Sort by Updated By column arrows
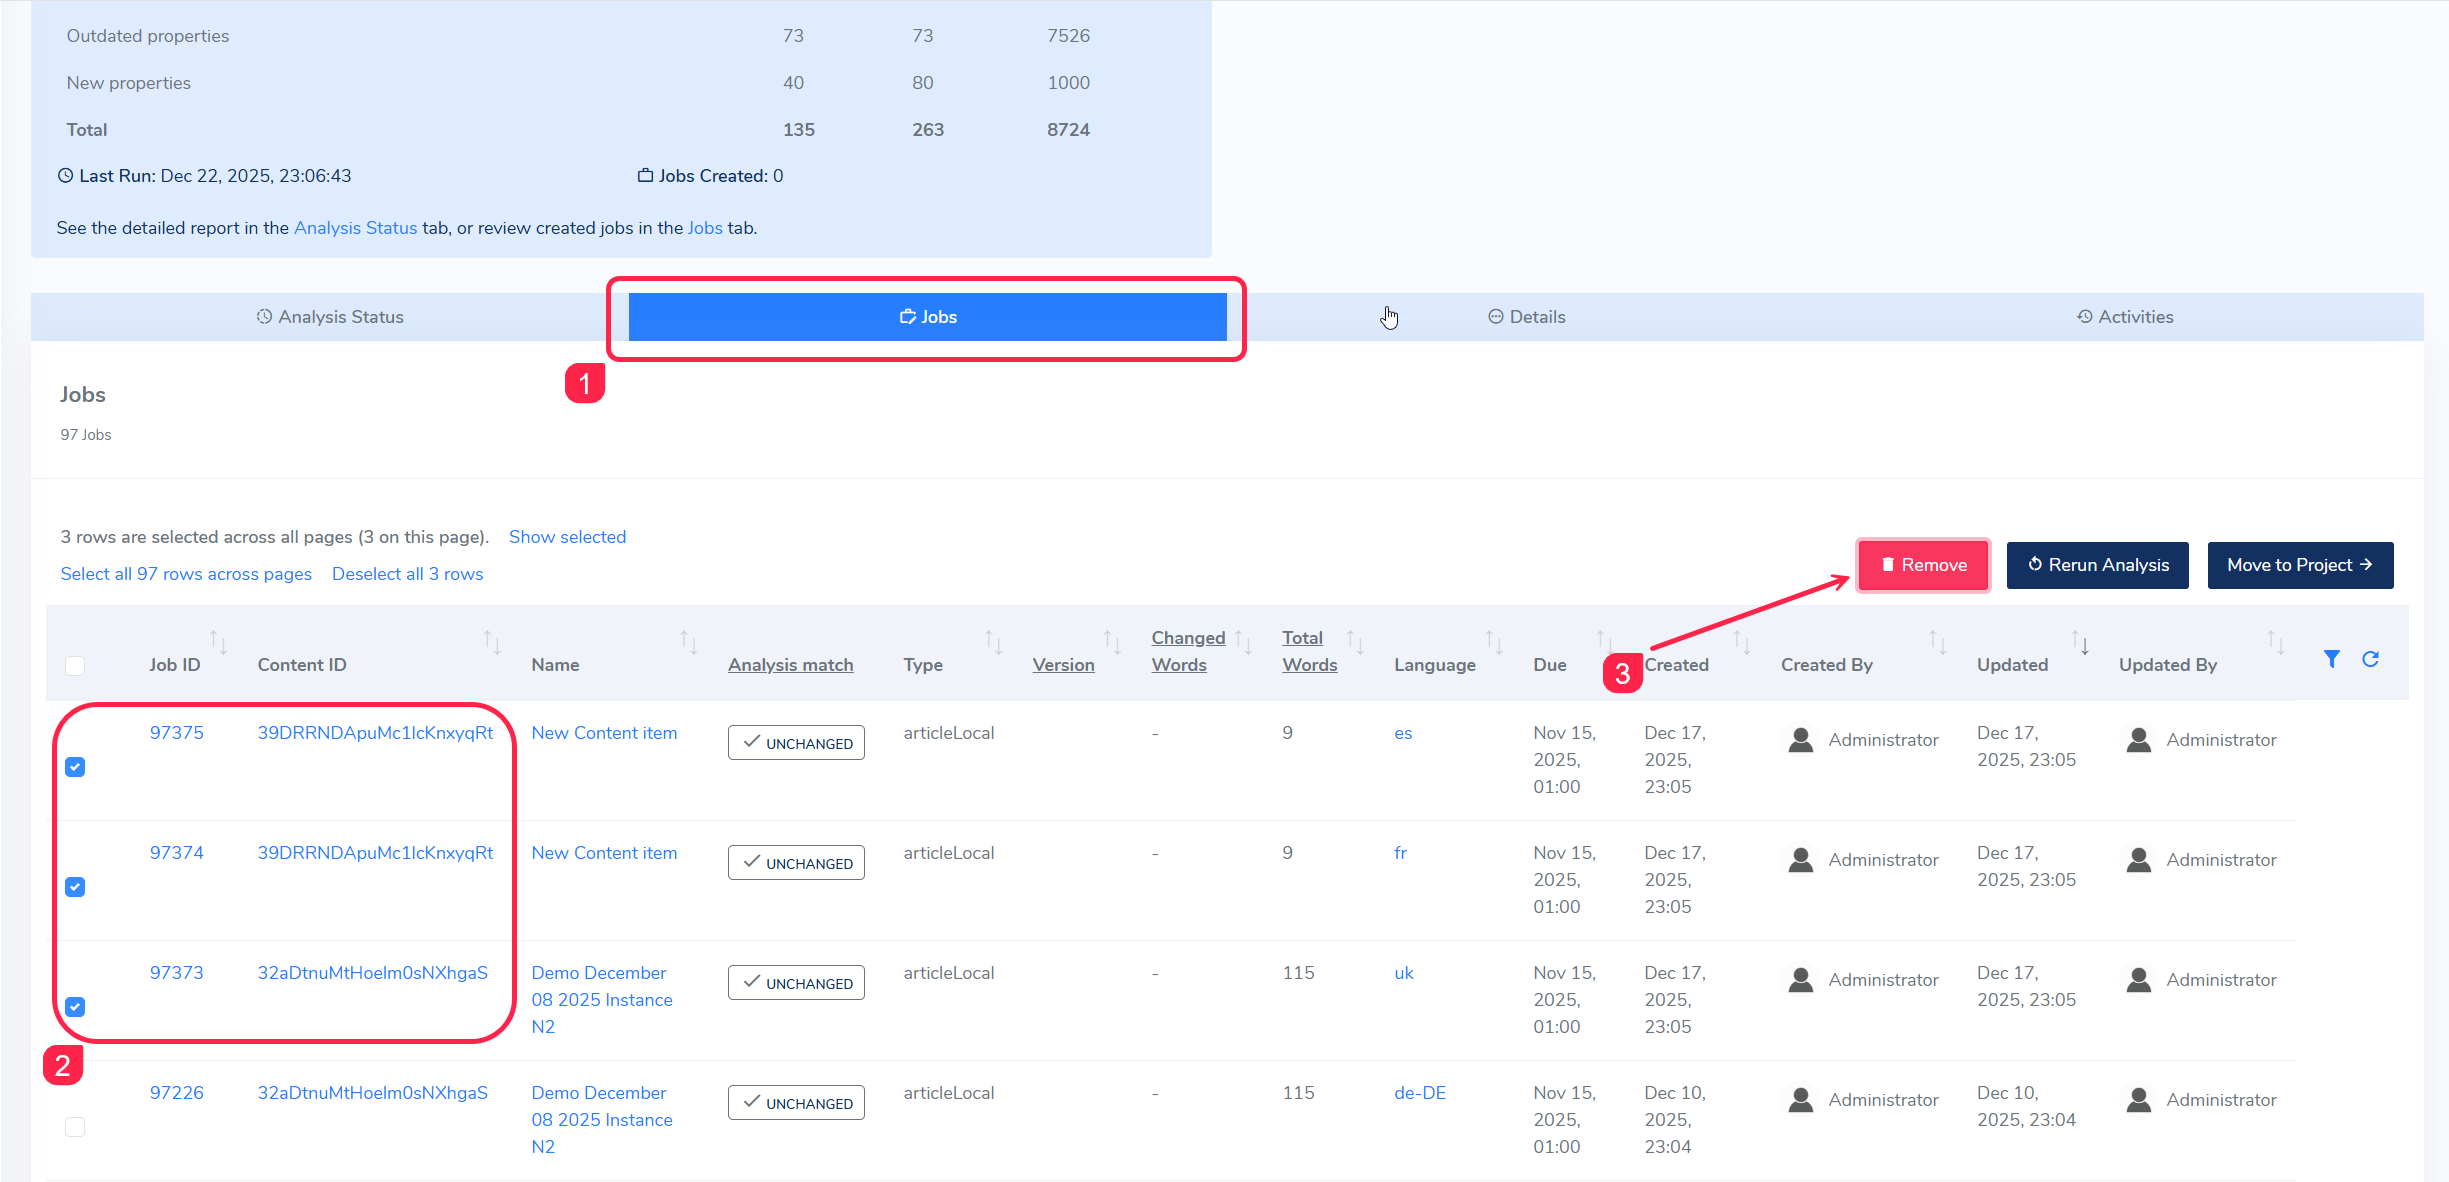Viewport: 2449px width, 1182px height. click(x=2275, y=642)
